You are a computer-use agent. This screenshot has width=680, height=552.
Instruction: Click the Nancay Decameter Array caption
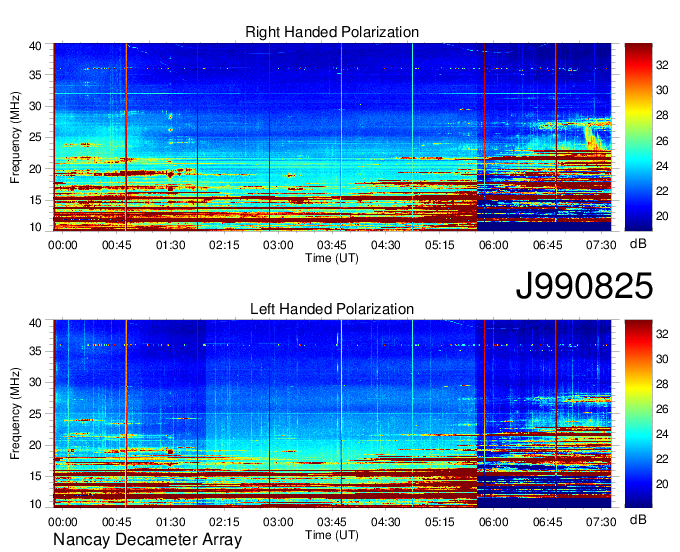click(147, 540)
